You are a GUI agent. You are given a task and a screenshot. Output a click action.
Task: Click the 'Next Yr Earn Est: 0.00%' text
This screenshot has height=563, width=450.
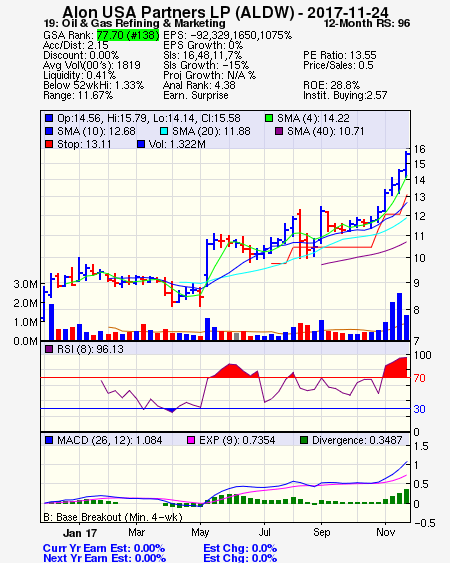coord(105,558)
